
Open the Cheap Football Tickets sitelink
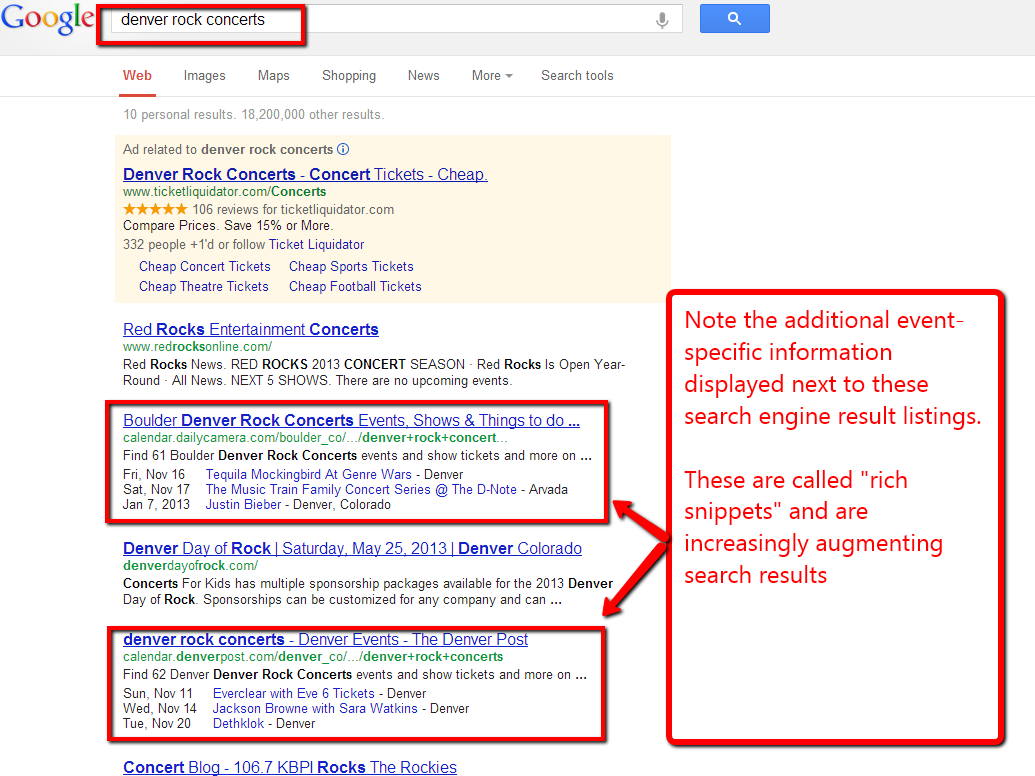coord(355,287)
